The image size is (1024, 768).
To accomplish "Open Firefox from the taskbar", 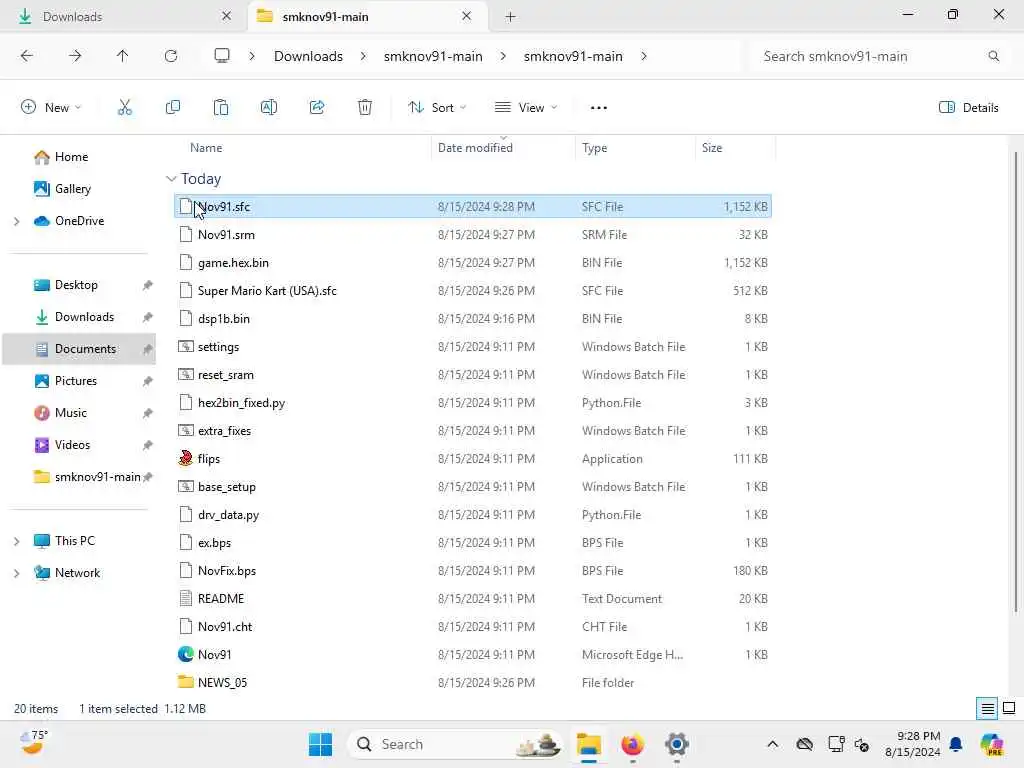I will click(x=632, y=744).
